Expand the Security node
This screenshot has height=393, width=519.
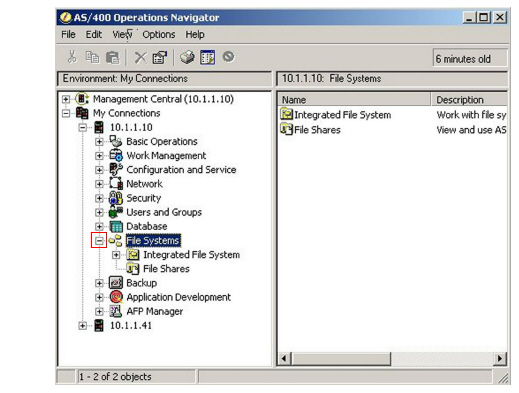[x=99, y=198]
